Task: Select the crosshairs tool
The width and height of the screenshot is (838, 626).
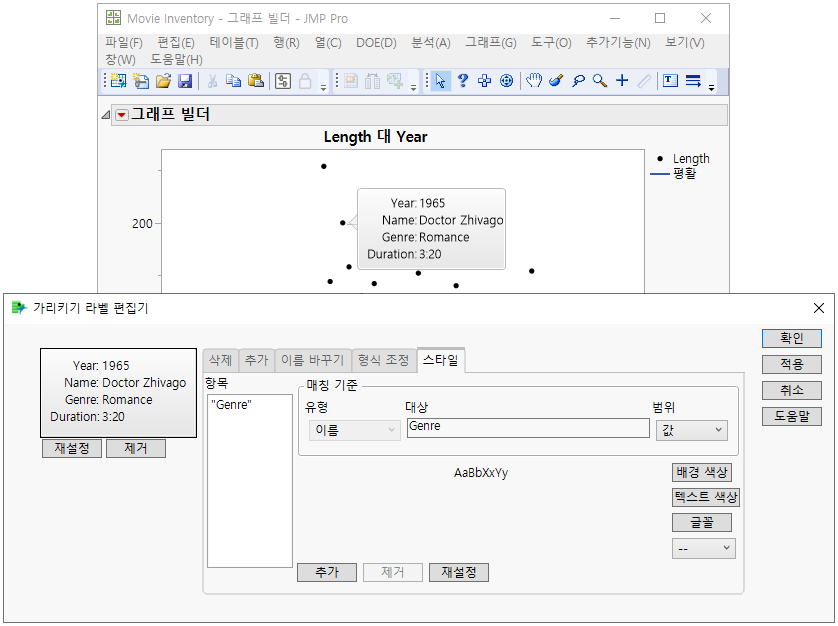Action: click(x=622, y=81)
